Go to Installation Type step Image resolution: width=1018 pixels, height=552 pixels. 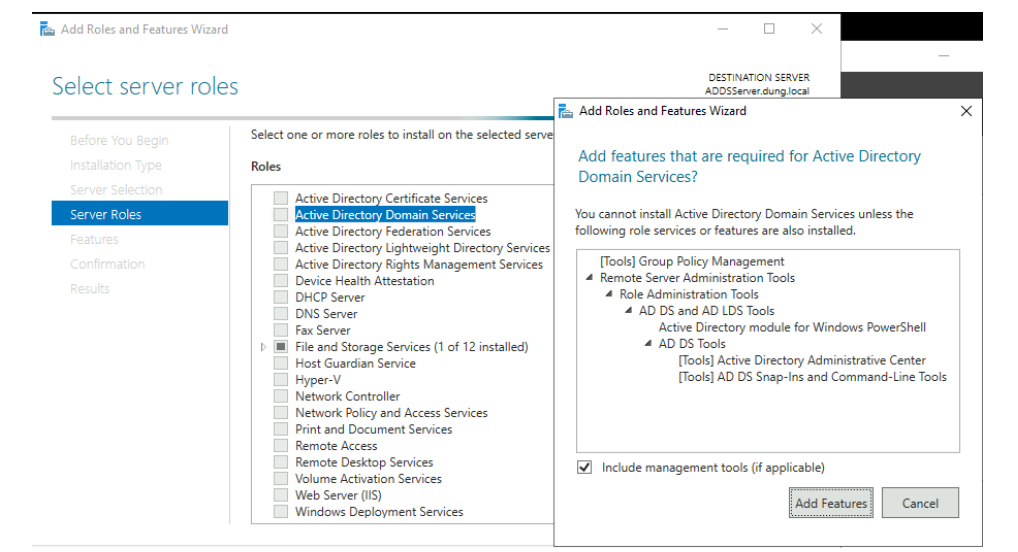(116, 165)
